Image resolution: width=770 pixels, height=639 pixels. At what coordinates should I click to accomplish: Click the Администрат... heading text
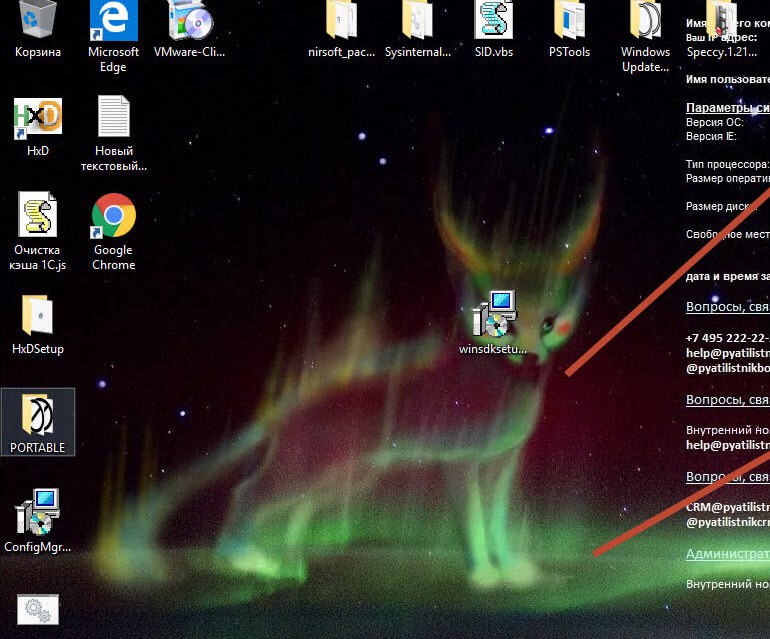tap(727, 554)
